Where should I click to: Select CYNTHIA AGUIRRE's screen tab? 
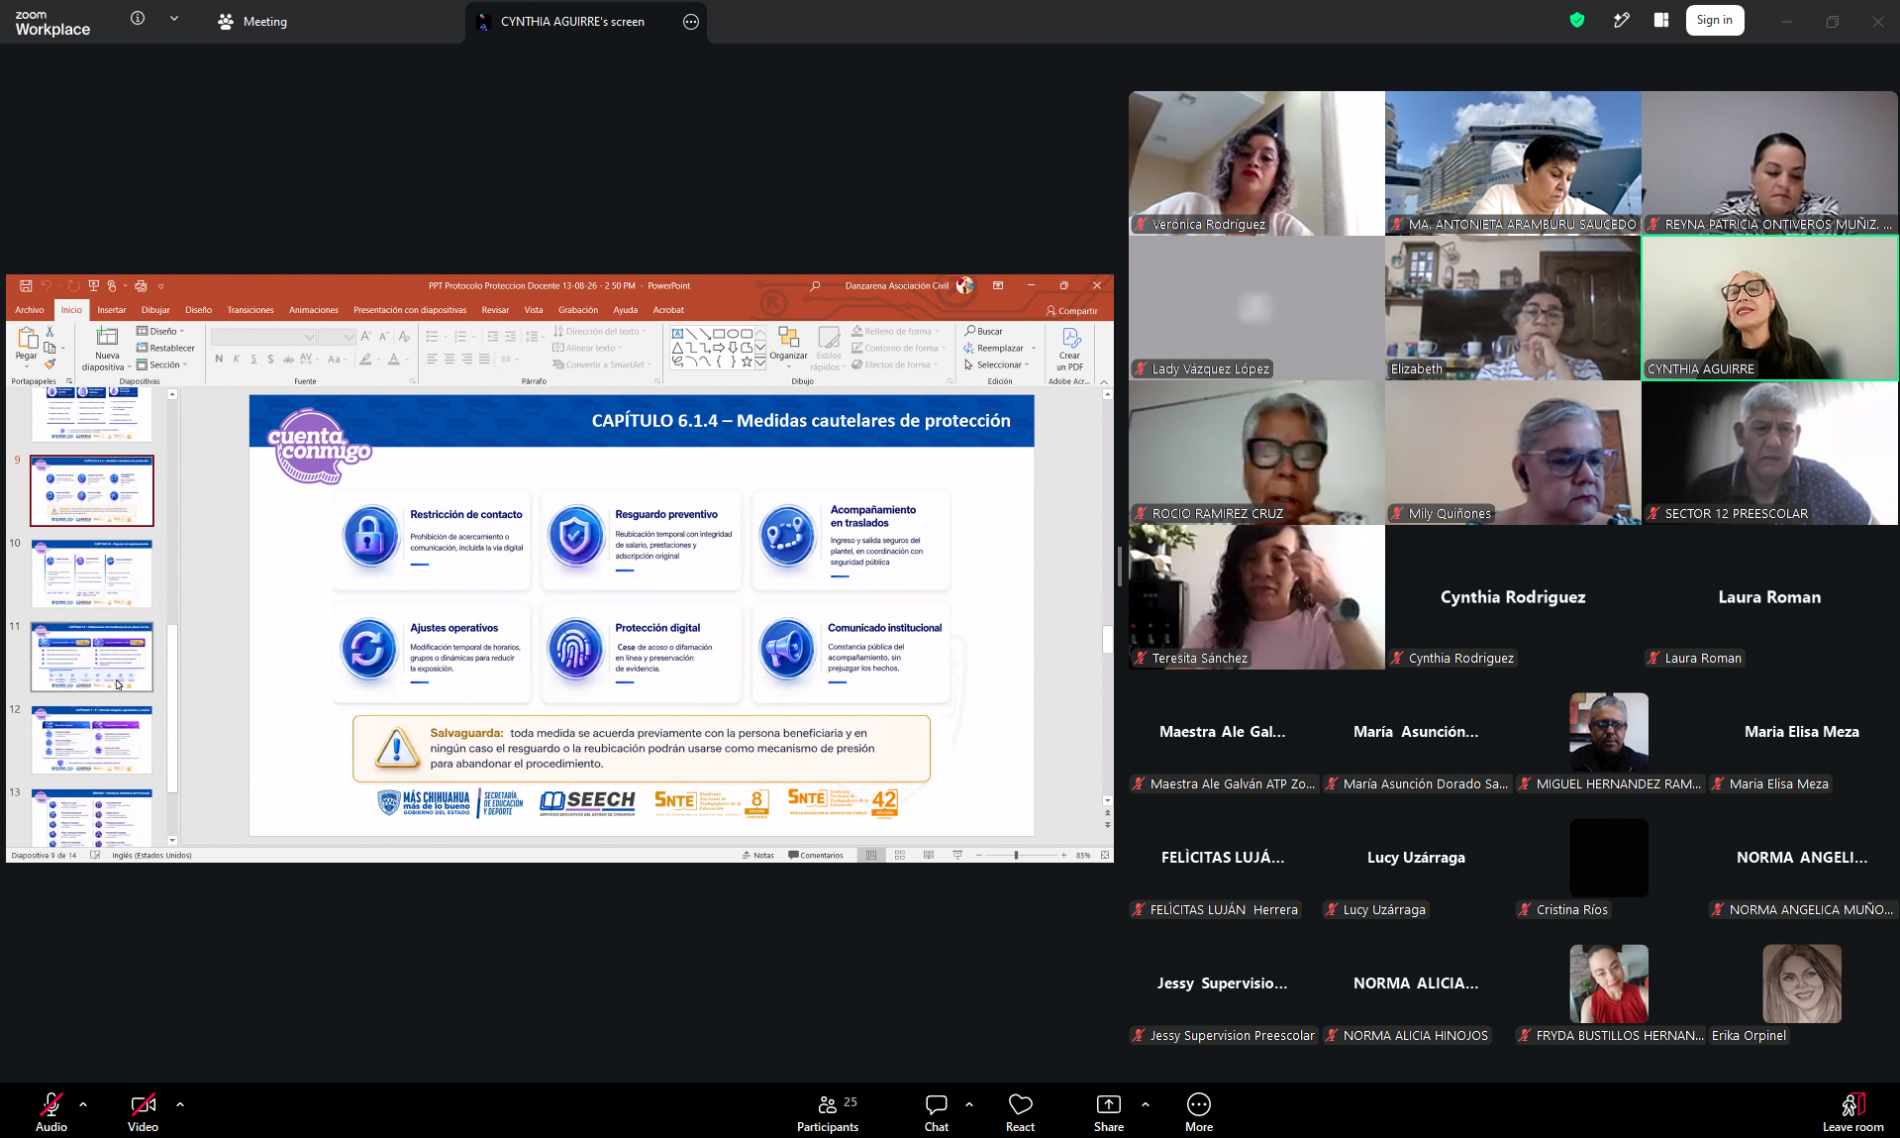pyautogui.click(x=571, y=21)
